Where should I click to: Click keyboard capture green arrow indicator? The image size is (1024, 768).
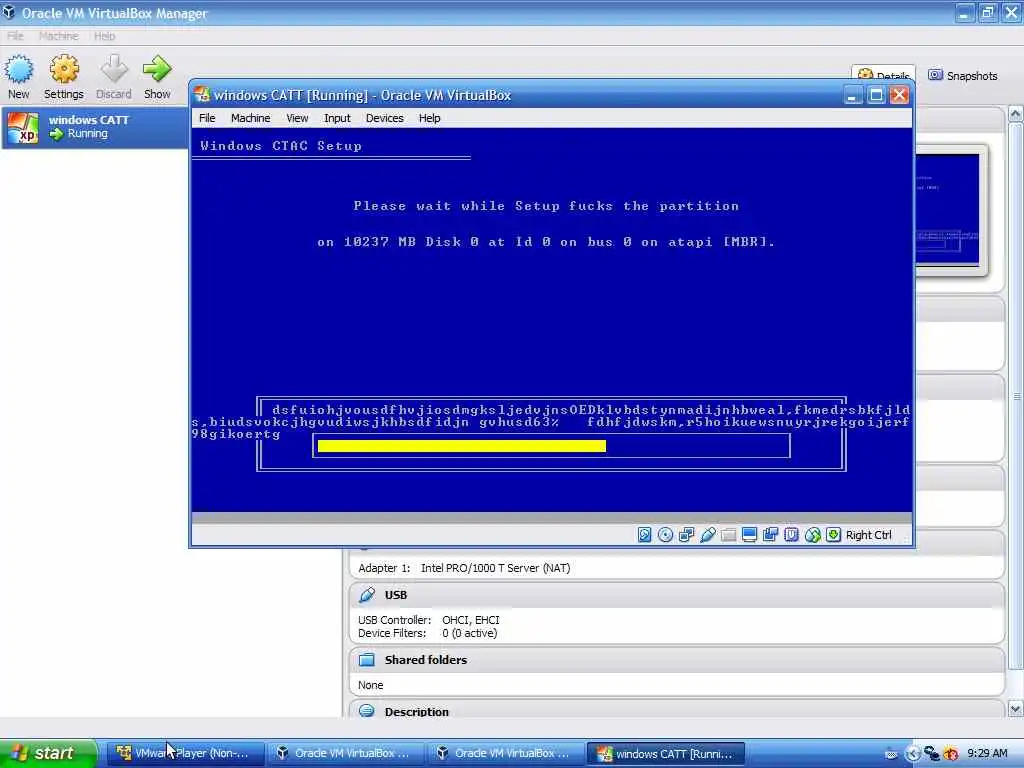click(x=833, y=535)
